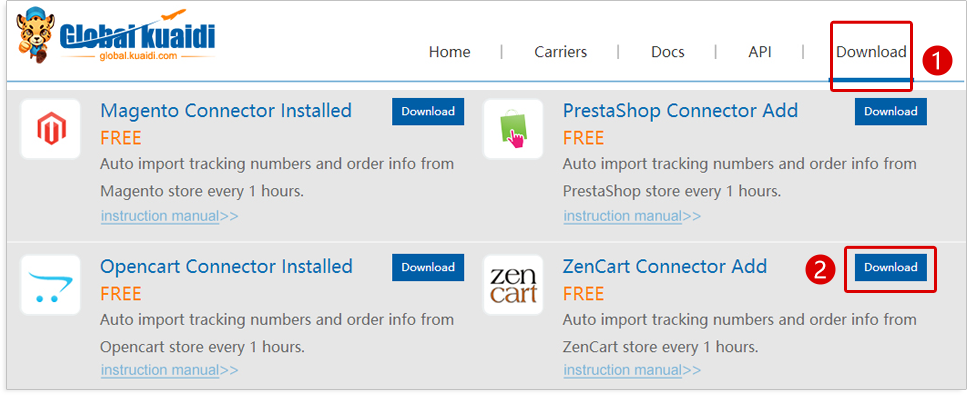This screenshot has height=395, width=967.
Task: Open the Carriers navigation item
Action: click(x=561, y=52)
